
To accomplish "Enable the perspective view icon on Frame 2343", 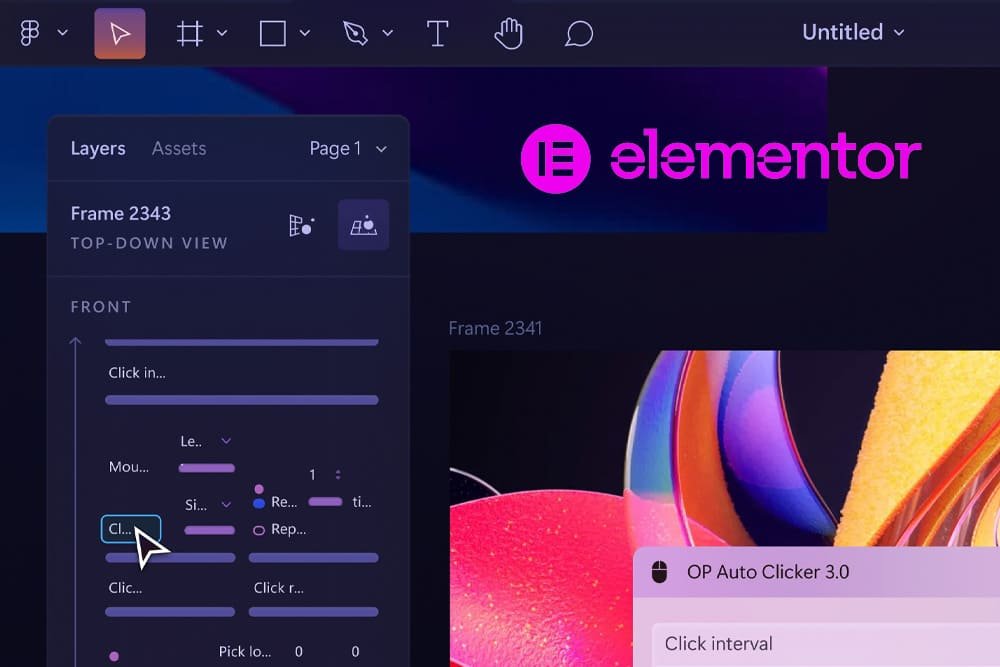I will 363,225.
